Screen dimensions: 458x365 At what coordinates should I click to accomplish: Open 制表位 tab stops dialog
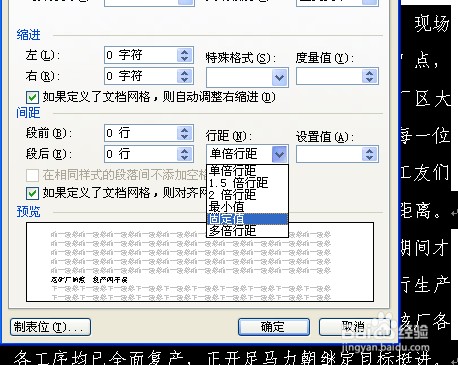point(50,327)
